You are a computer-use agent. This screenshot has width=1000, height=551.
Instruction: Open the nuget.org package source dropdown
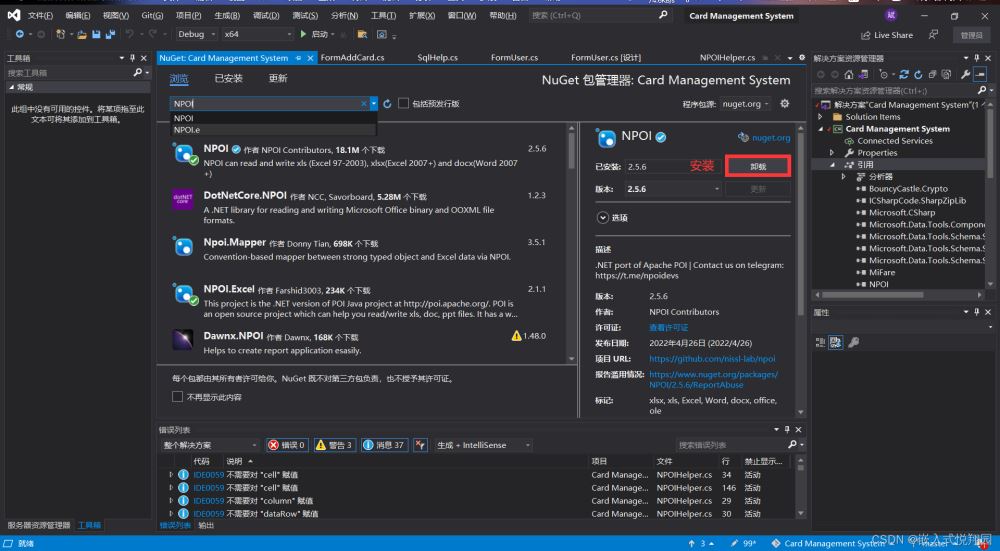tap(745, 103)
